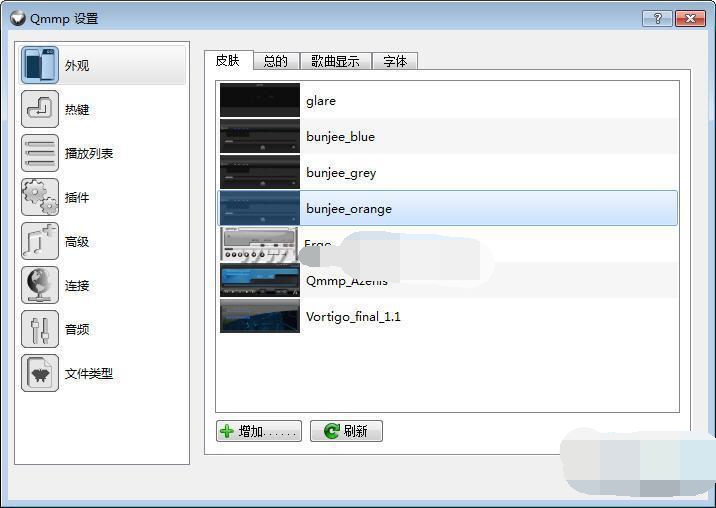Click the 音频 label in sidebar
716x508 pixels.
pyautogui.click(x=77, y=329)
